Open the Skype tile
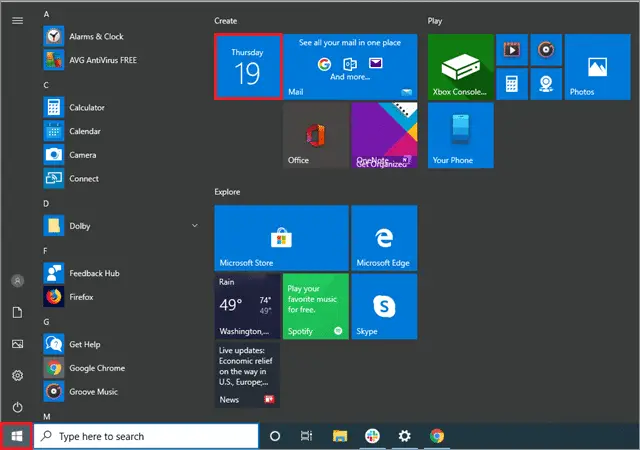This screenshot has width=640, height=450. (384, 306)
